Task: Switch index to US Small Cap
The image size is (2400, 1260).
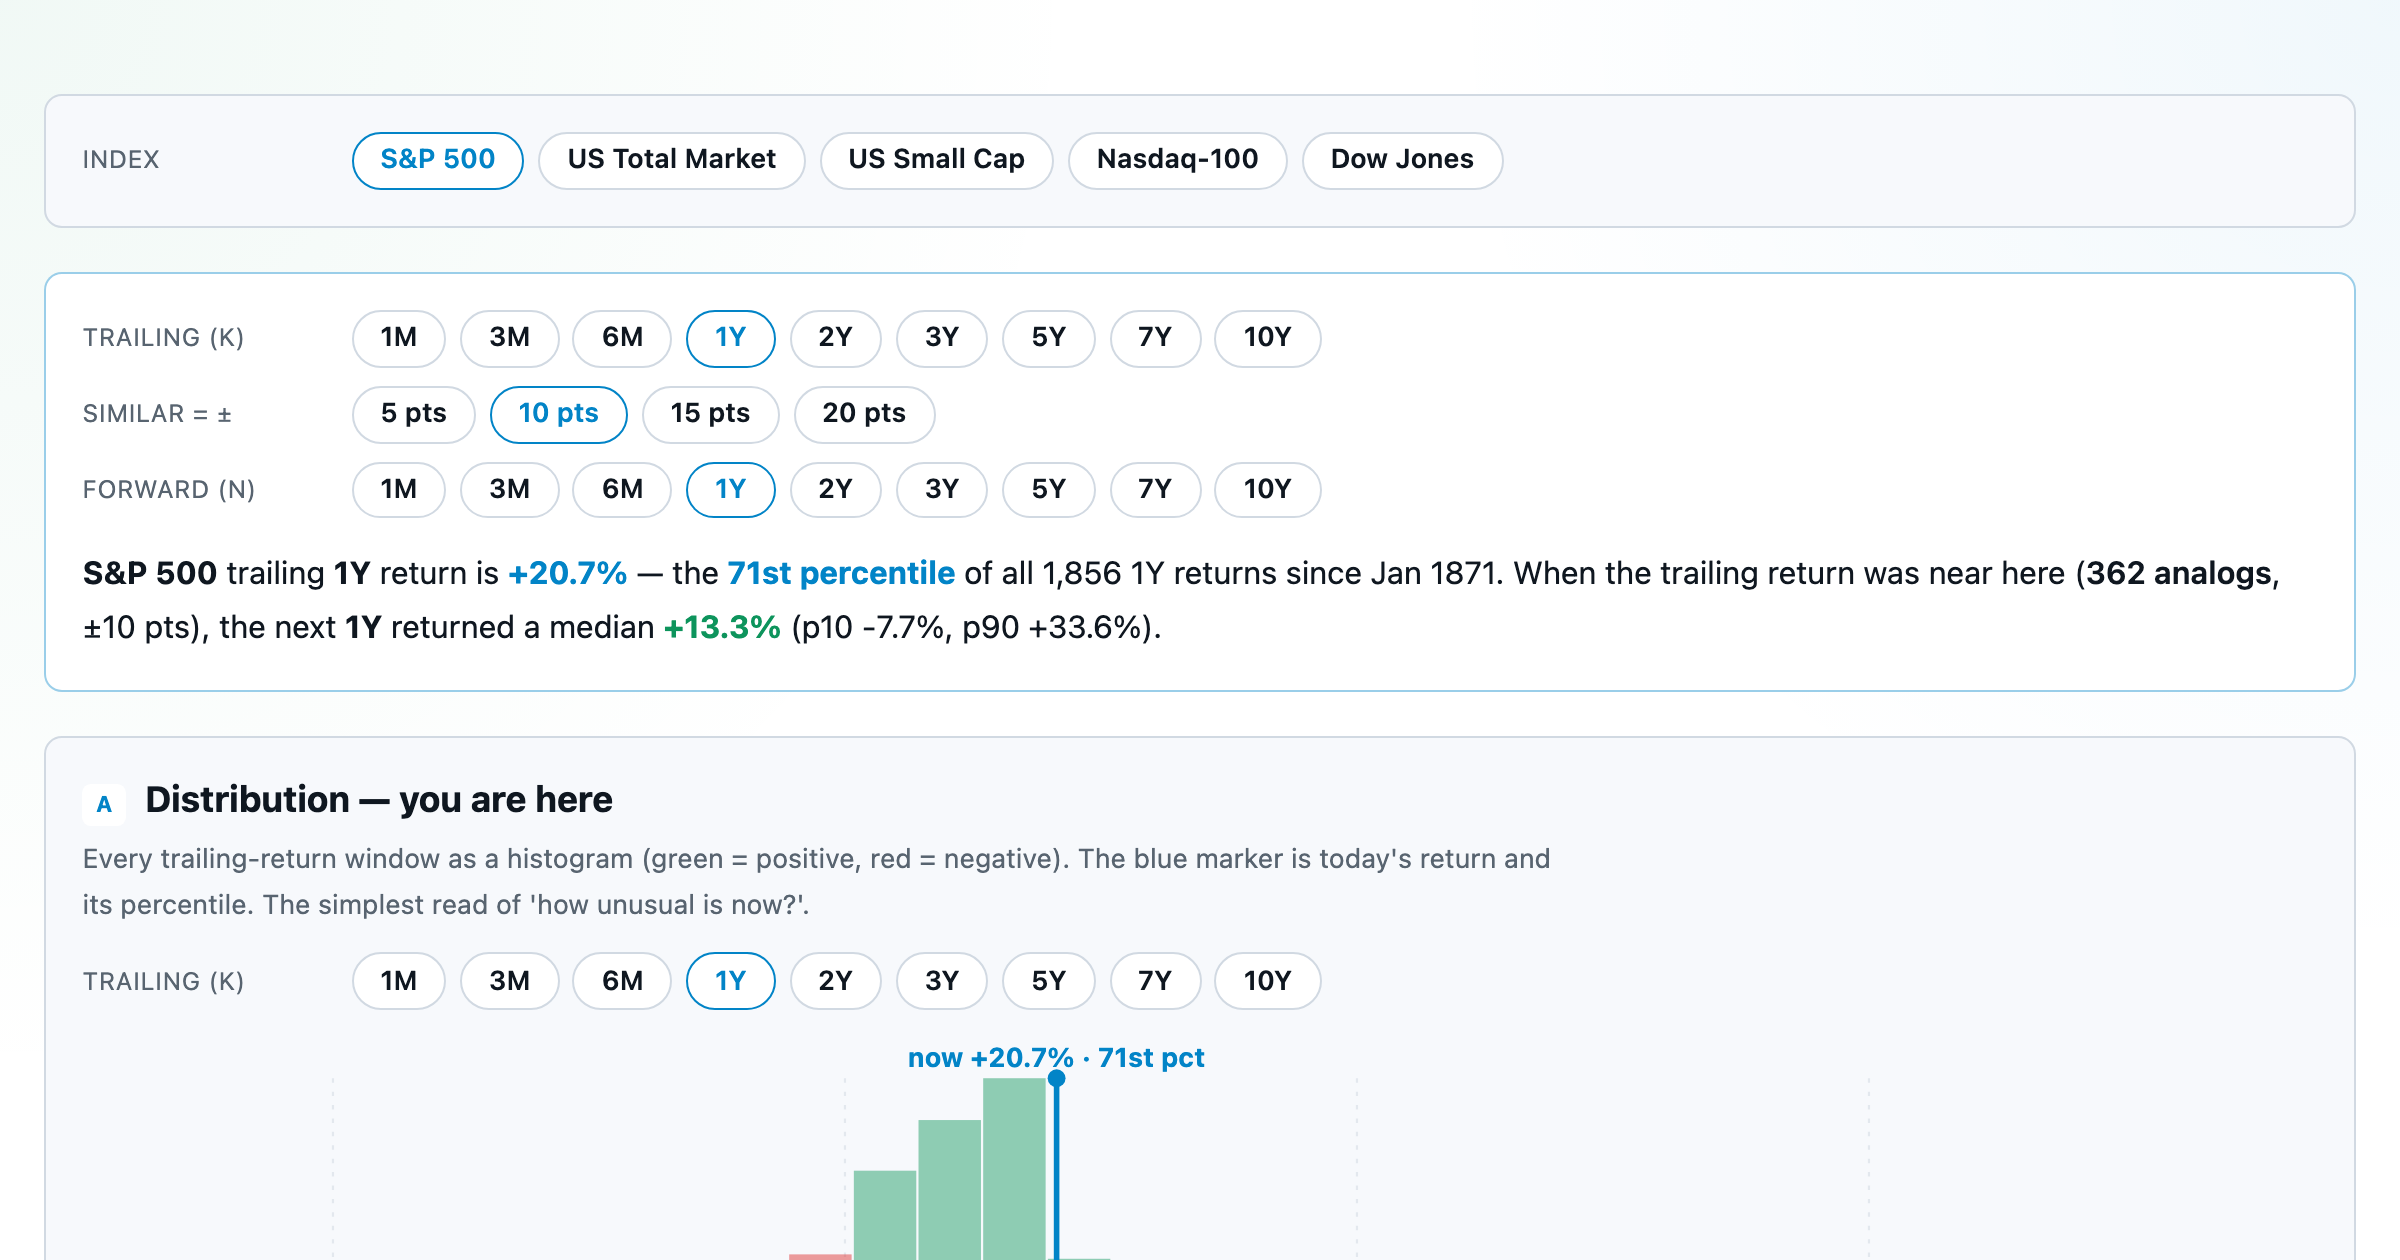Action: click(x=937, y=160)
